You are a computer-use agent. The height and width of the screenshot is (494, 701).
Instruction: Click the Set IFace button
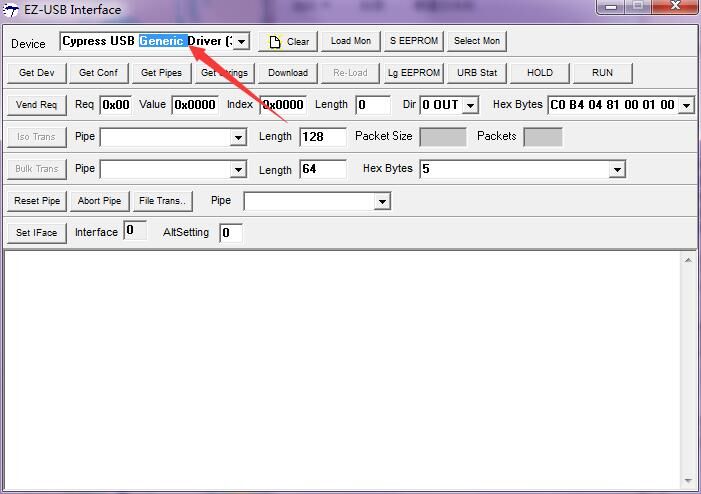pos(37,233)
